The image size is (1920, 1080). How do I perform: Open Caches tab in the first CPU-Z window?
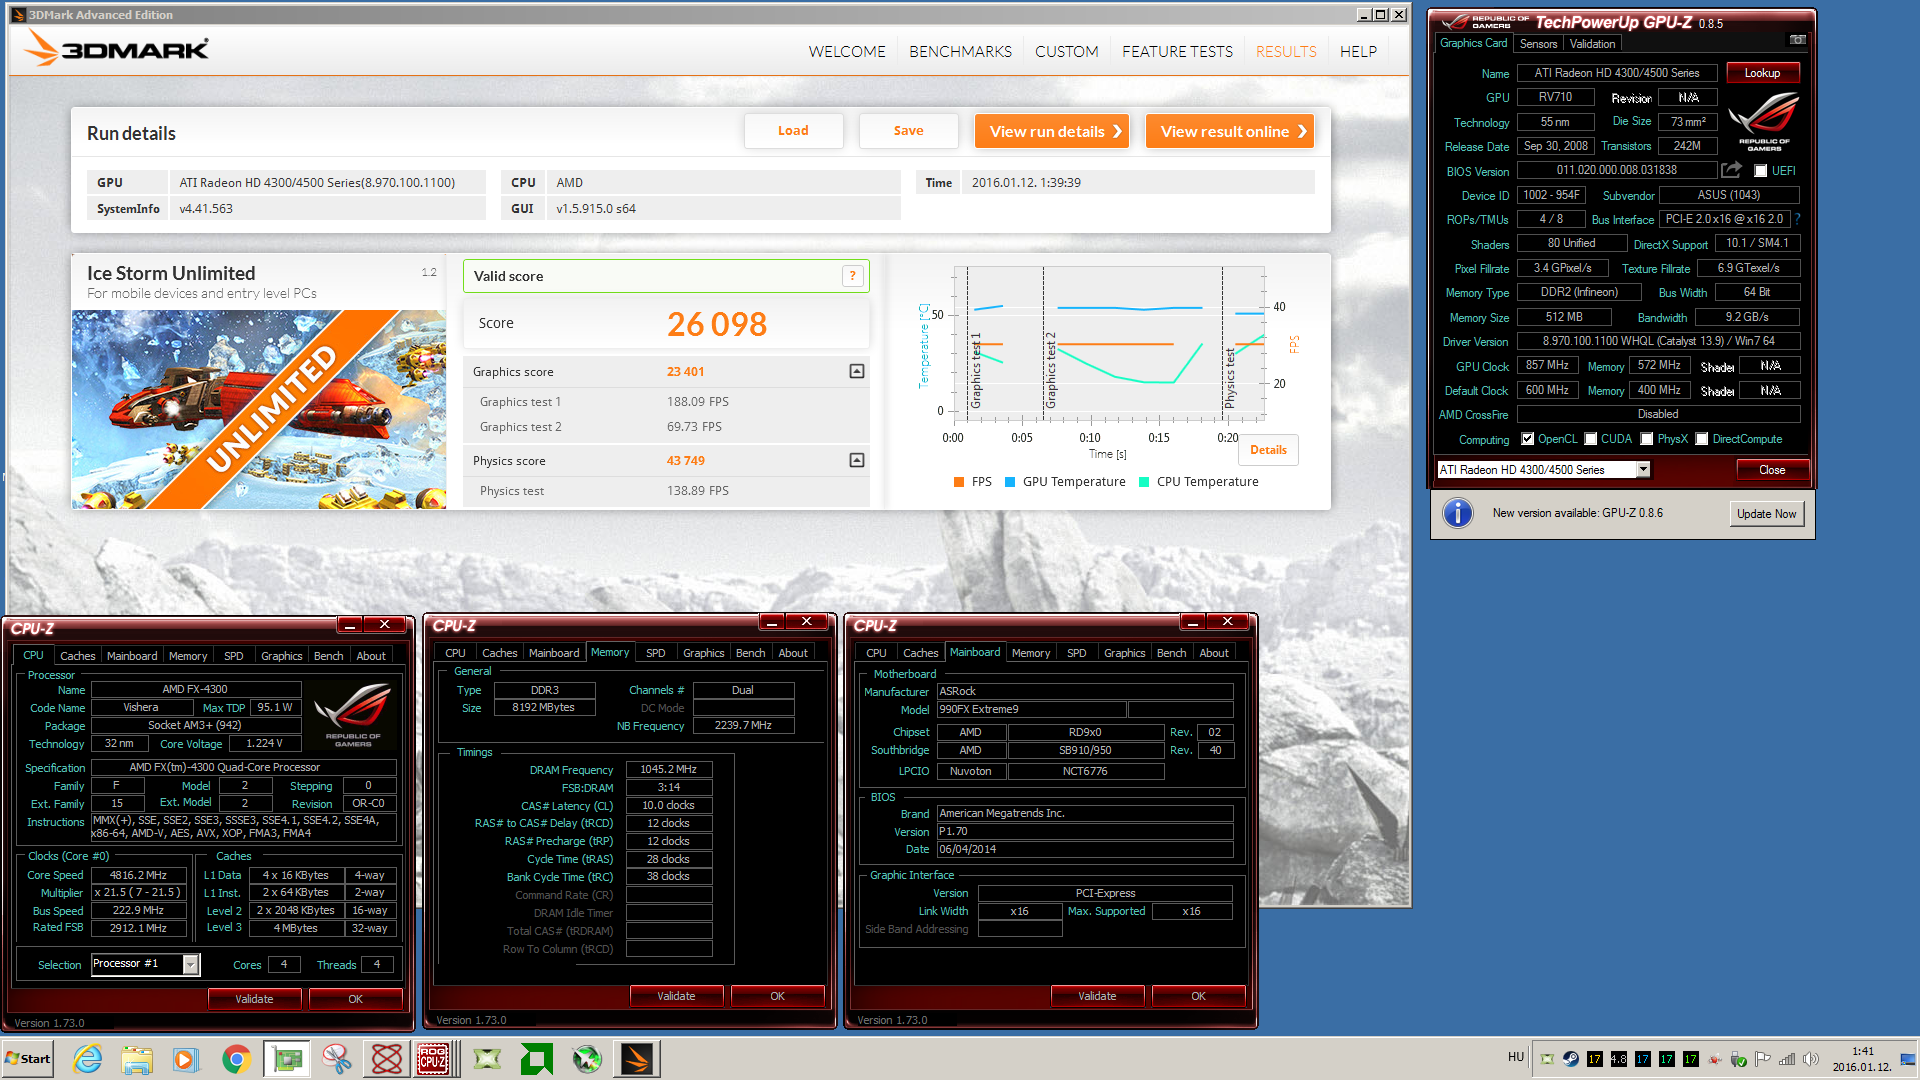pos(77,656)
